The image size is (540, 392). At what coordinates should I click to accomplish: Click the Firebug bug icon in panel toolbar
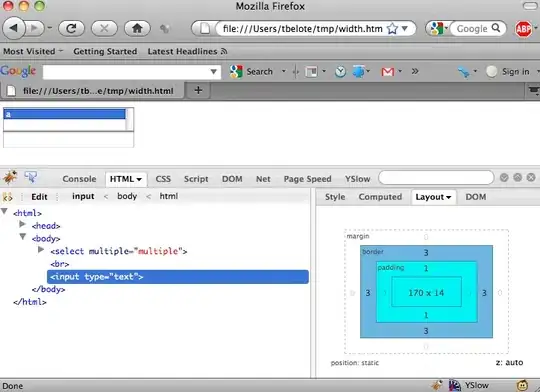pyautogui.click(x=10, y=178)
